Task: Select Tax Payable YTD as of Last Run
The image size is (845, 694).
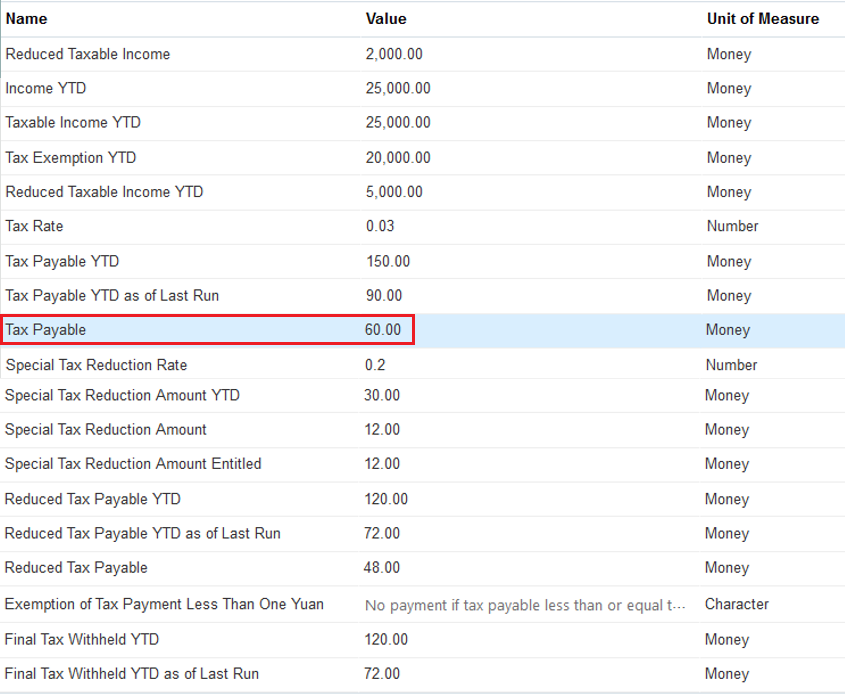Action: (112, 295)
